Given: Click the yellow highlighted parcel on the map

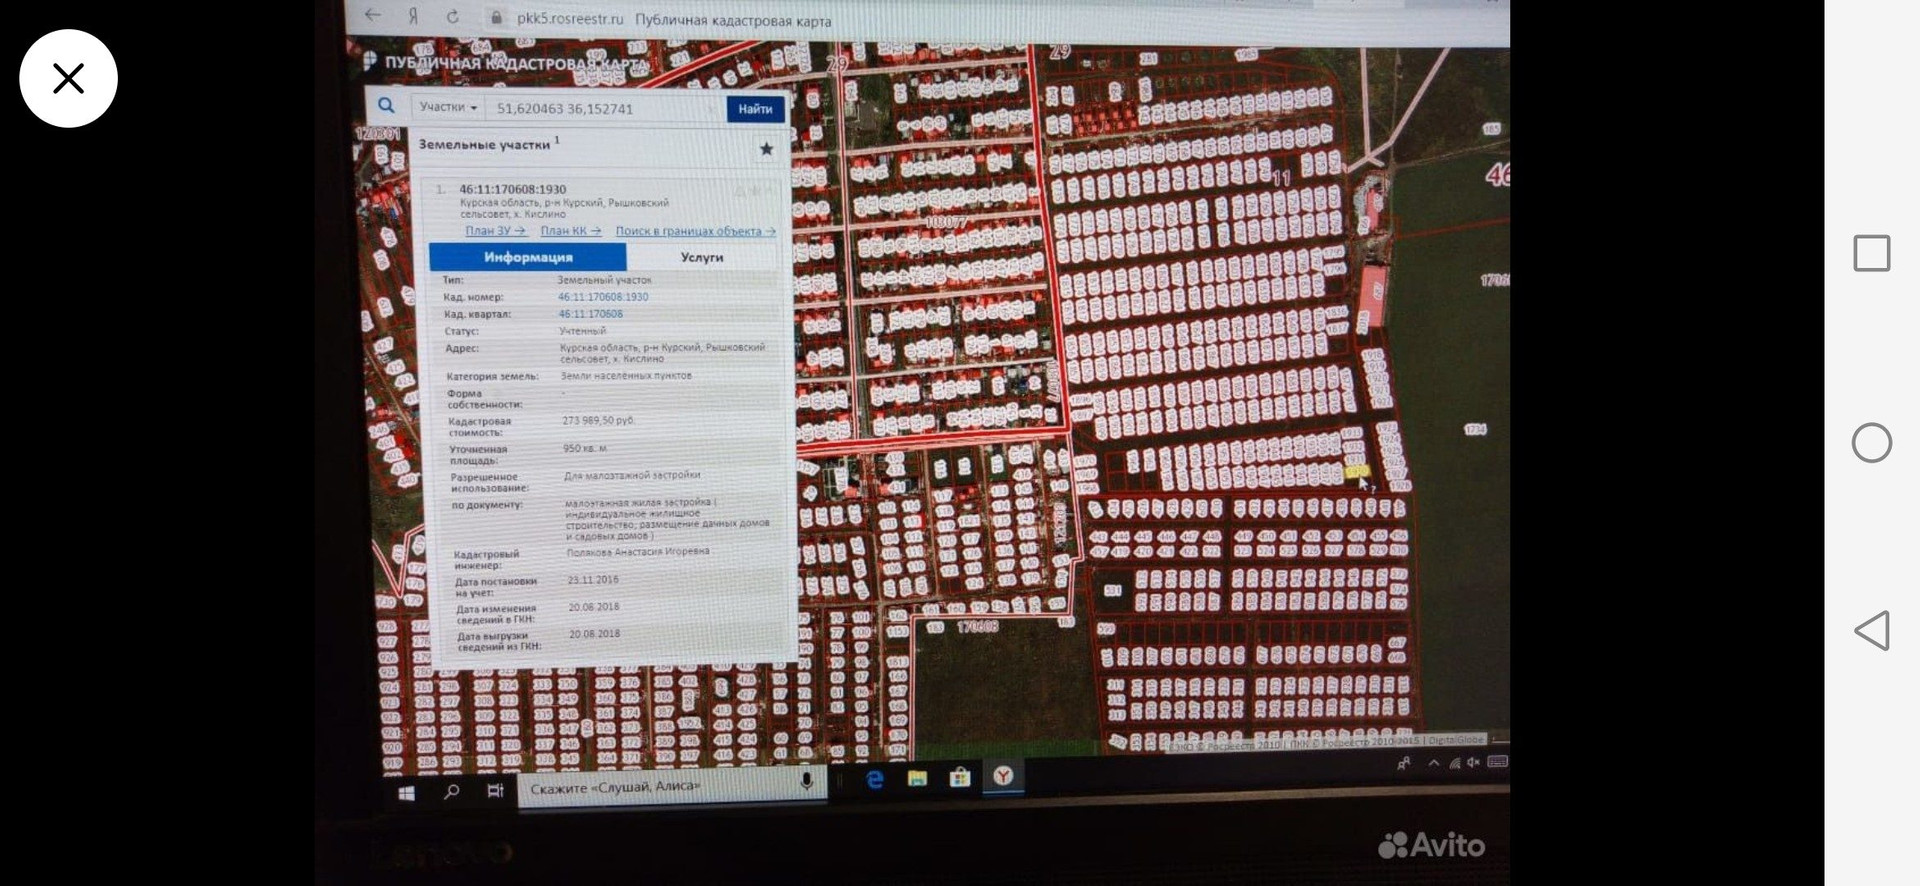Looking at the screenshot, I should pyautogui.click(x=1357, y=471).
